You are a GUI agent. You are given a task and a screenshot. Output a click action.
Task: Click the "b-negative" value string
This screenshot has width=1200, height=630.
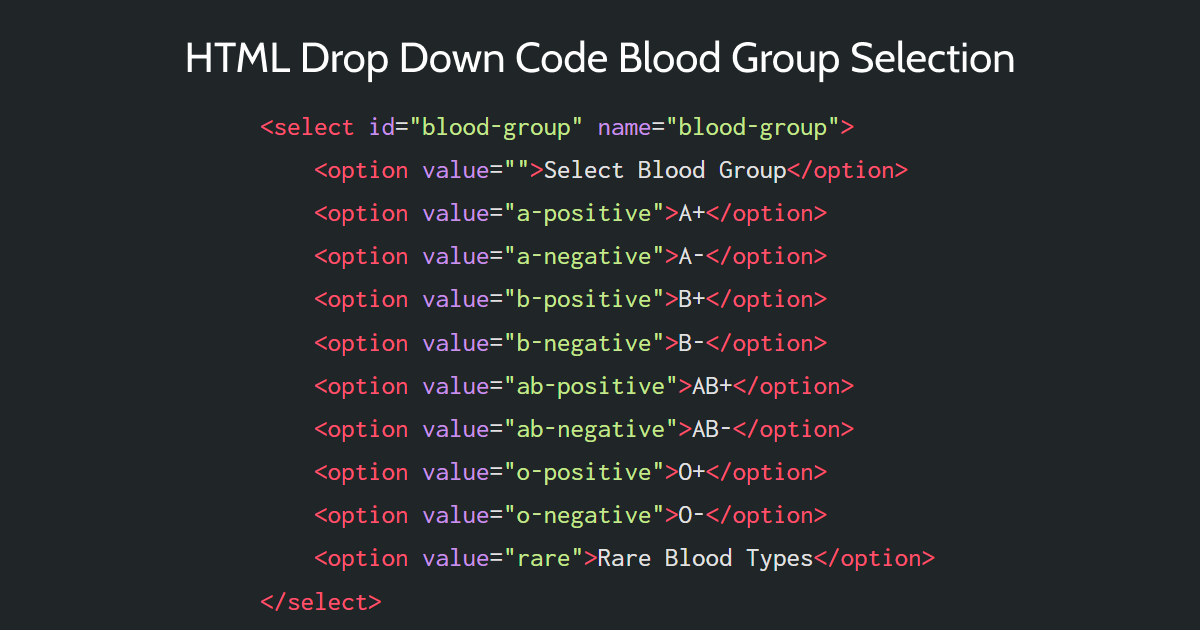pos(584,343)
